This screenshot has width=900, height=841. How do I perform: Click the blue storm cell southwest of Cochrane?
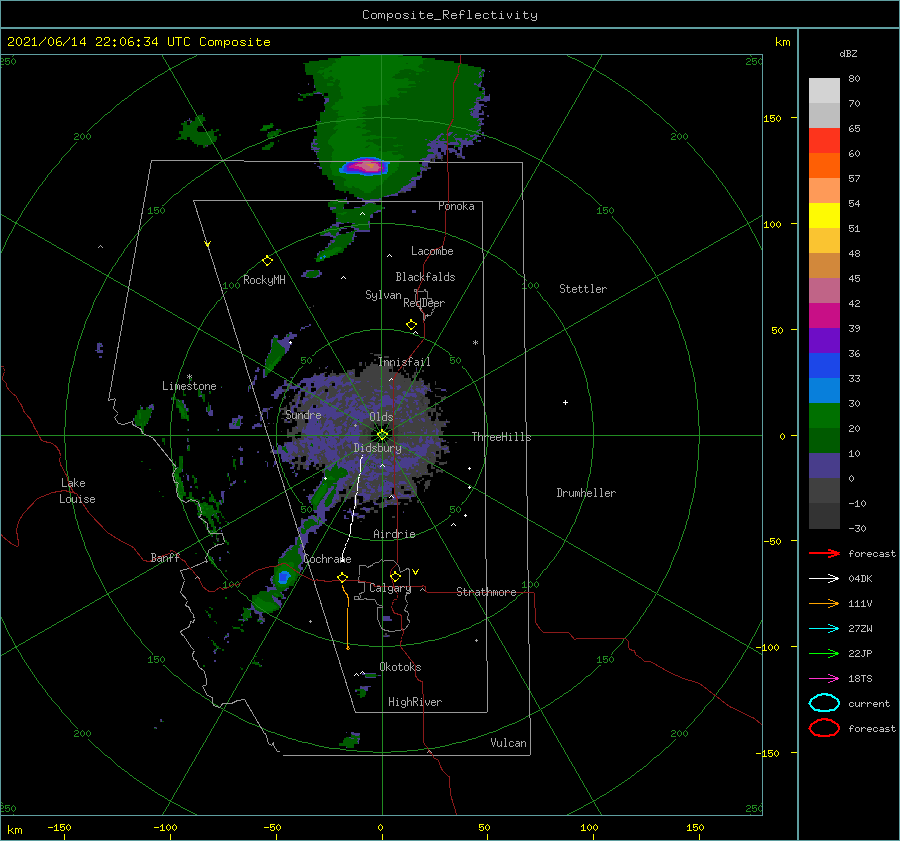(x=284, y=577)
